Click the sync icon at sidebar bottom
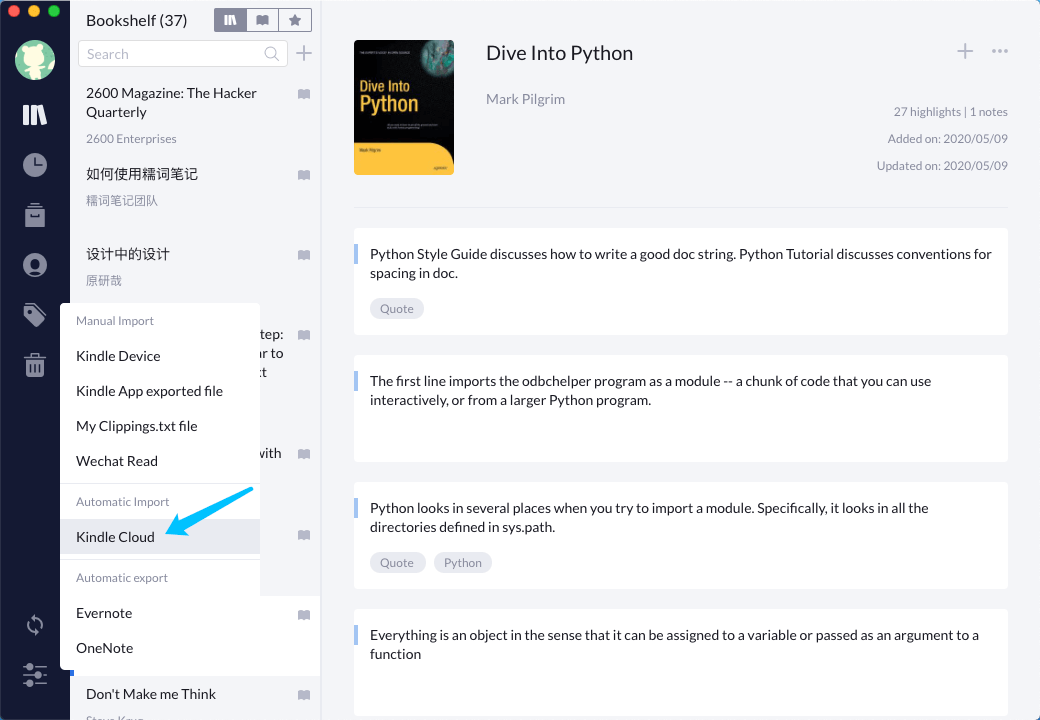Screen dimensions: 1040x720 point(34,624)
